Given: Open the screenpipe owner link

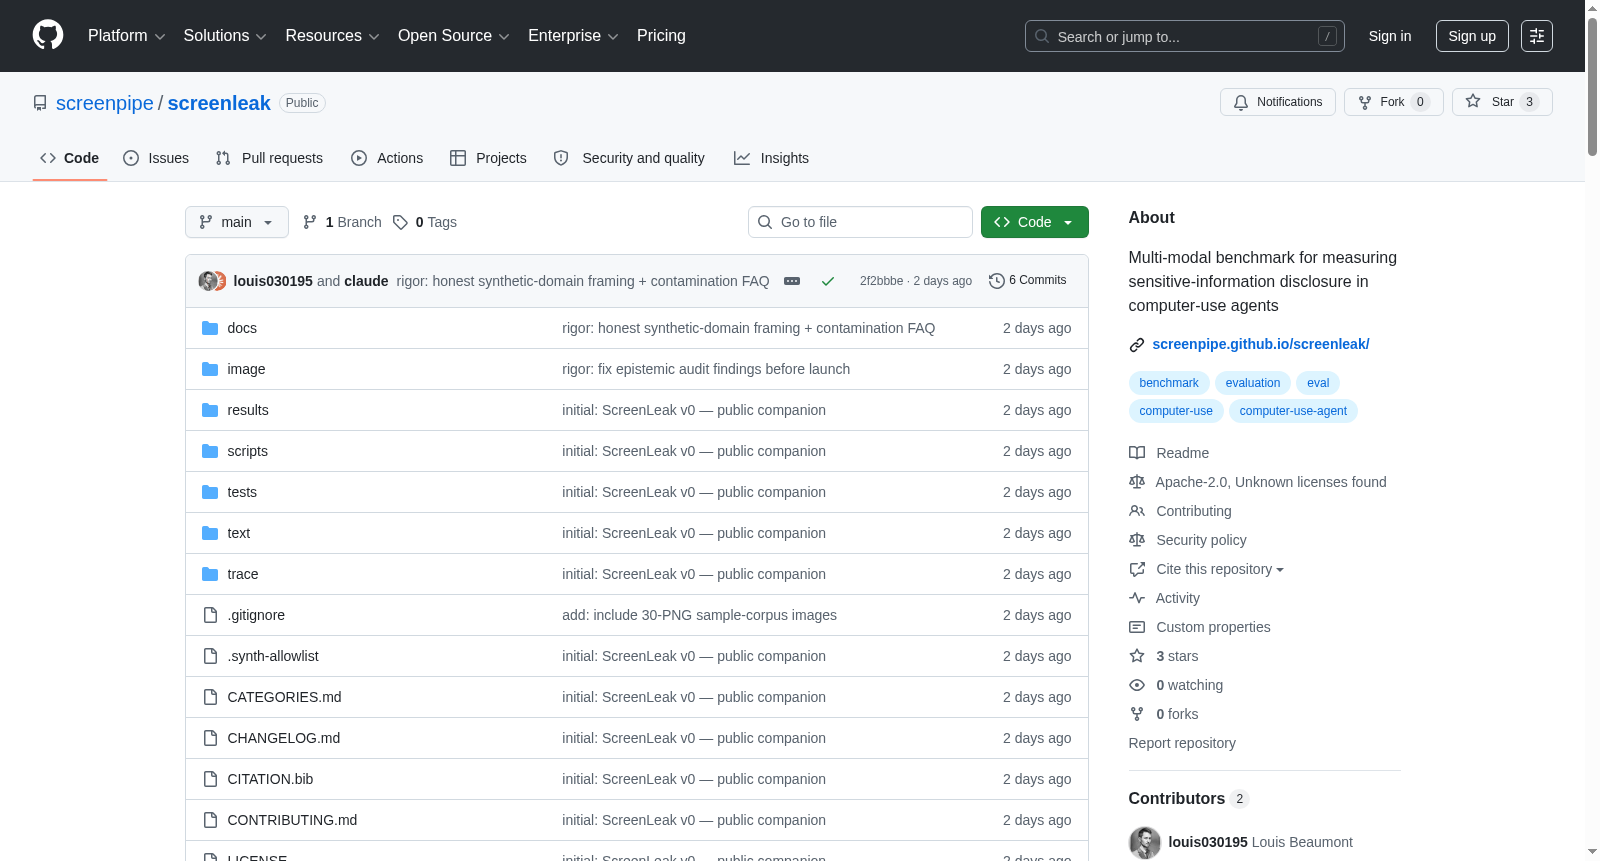Looking at the screenshot, I should [x=105, y=103].
